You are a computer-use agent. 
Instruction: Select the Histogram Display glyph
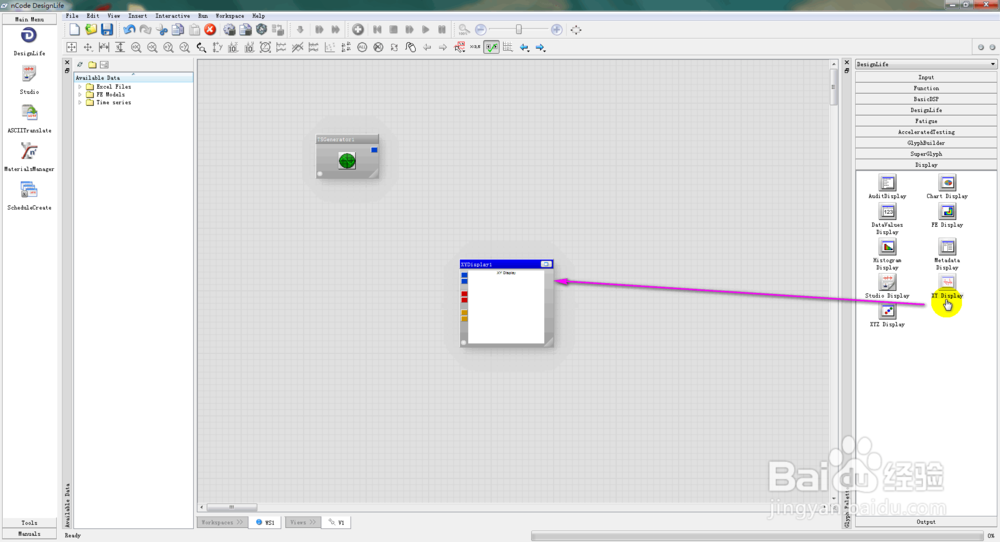tap(887, 254)
